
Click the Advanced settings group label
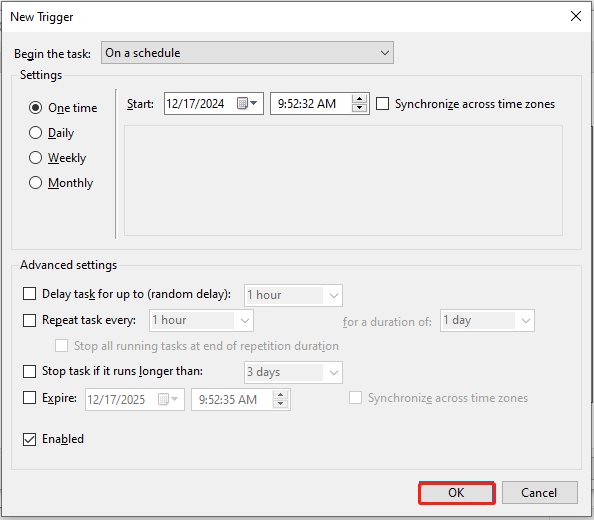pos(69,265)
